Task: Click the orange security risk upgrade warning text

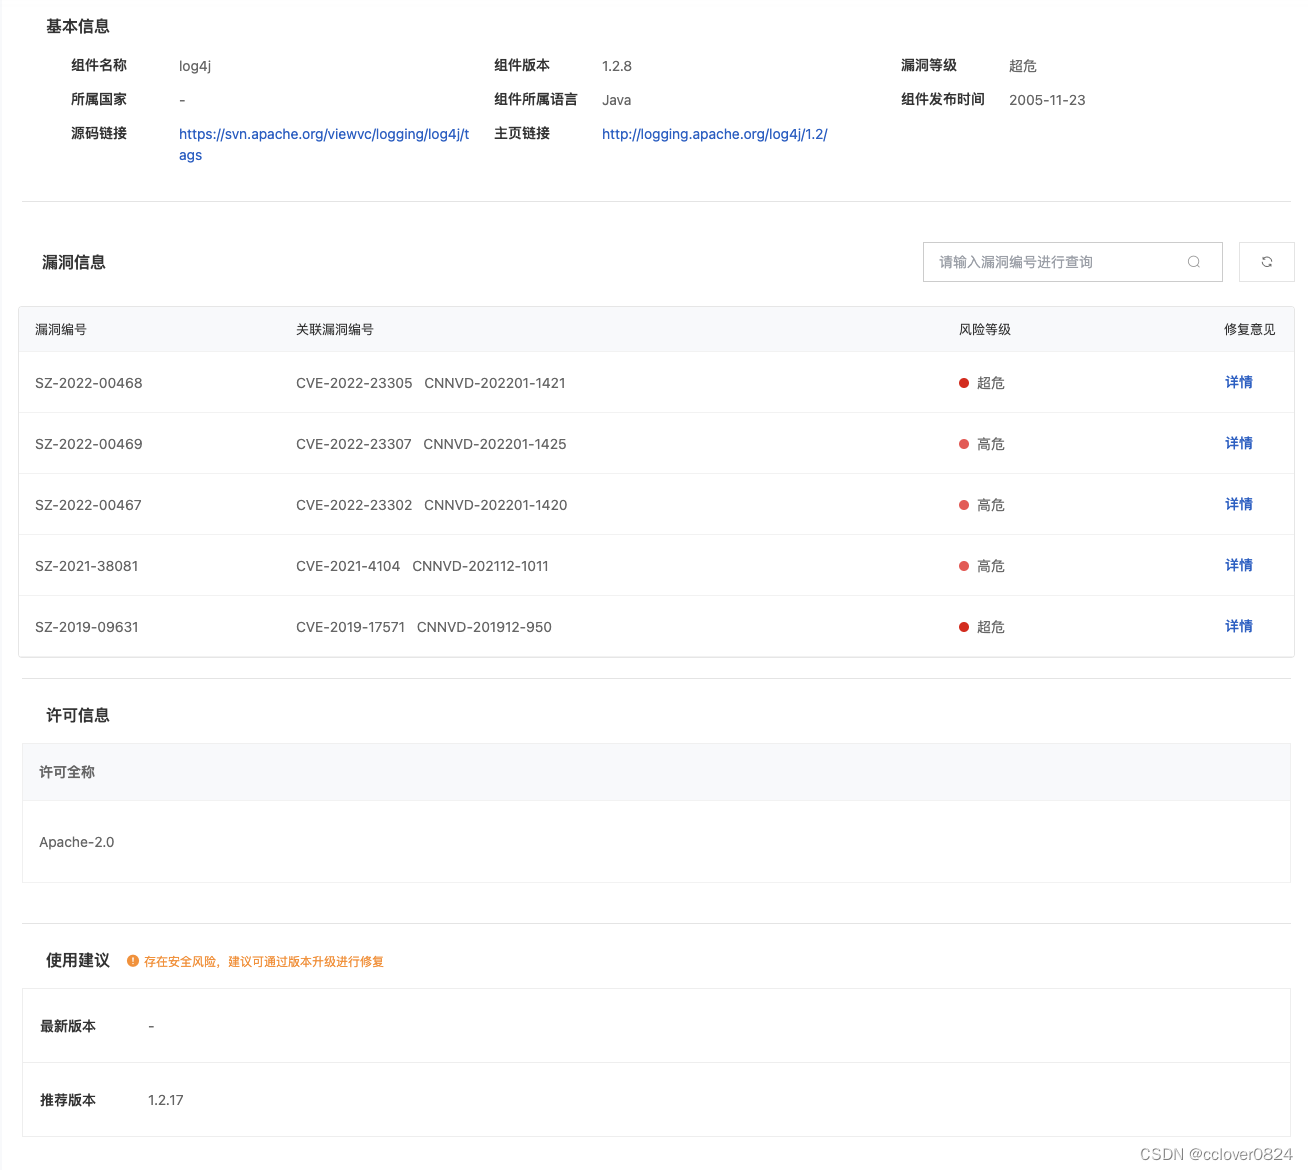Action: (x=264, y=962)
